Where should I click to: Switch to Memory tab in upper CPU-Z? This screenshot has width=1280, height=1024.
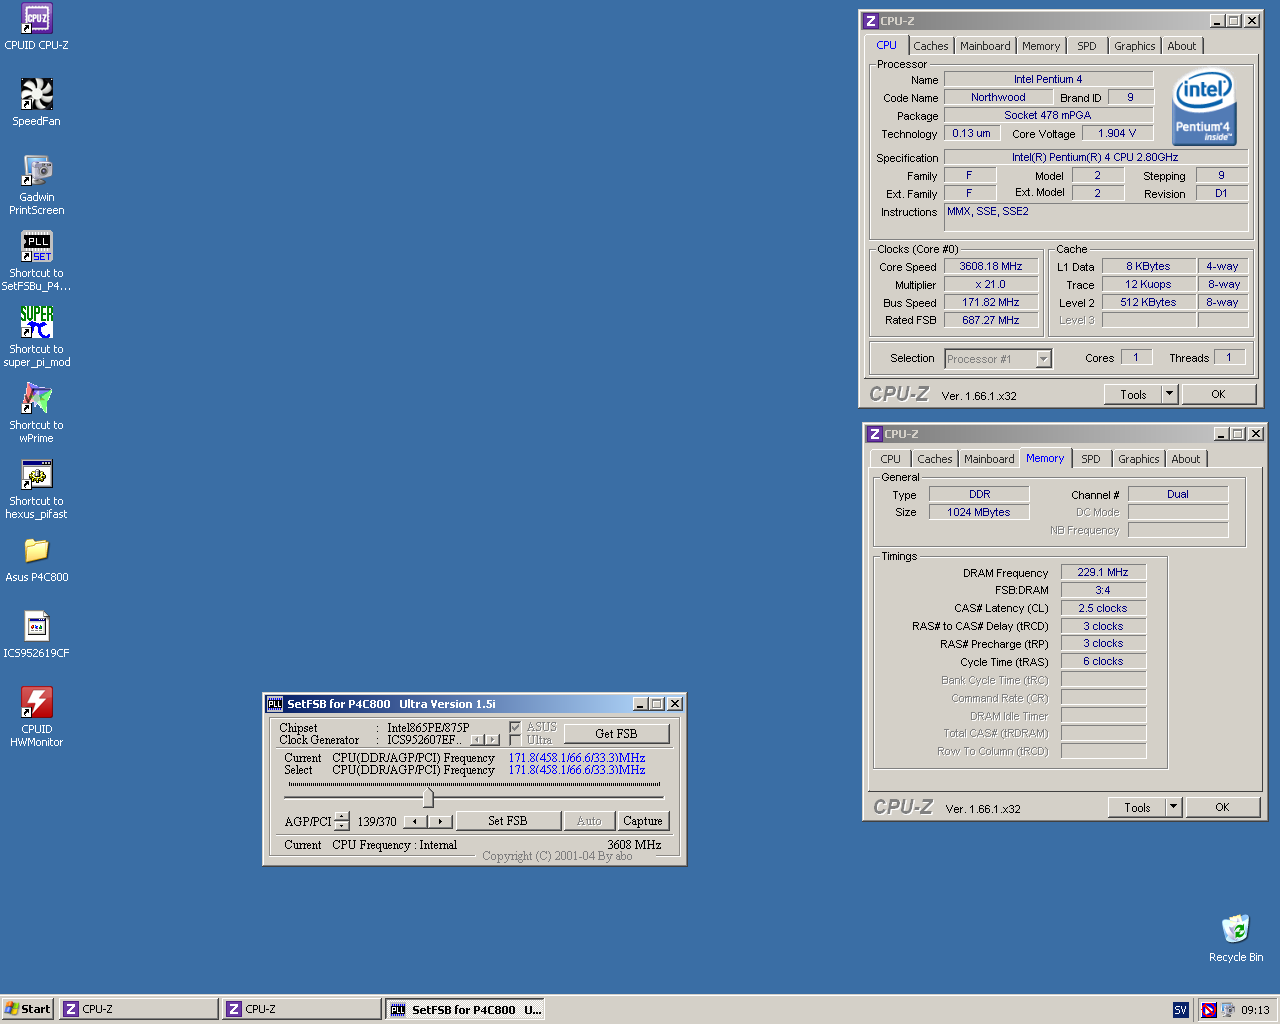[1041, 46]
